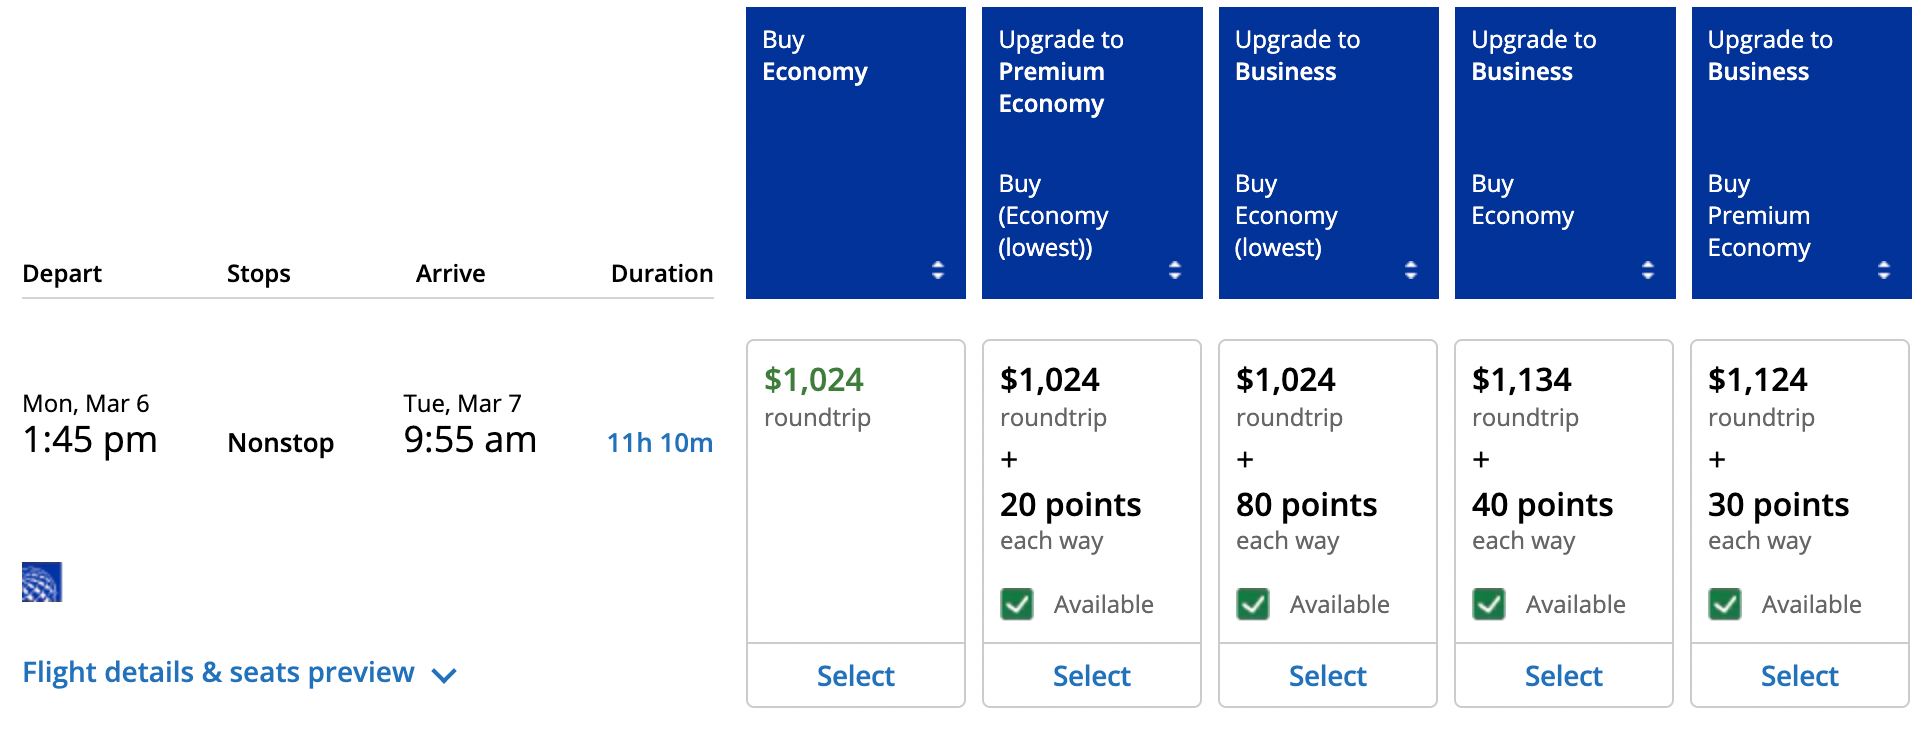1922x740 pixels.
Task: Click the green checkmark beside 20 points Available
Action: pos(1016,604)
